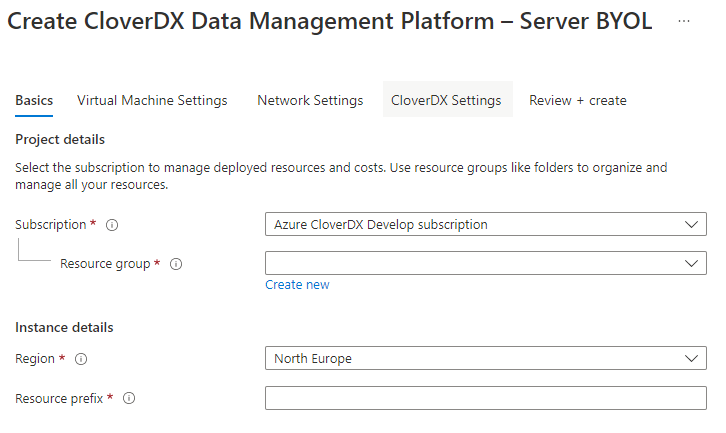Screen dimensions: 726x433
Task: Click the info icon next to Region
Action: 82,359
